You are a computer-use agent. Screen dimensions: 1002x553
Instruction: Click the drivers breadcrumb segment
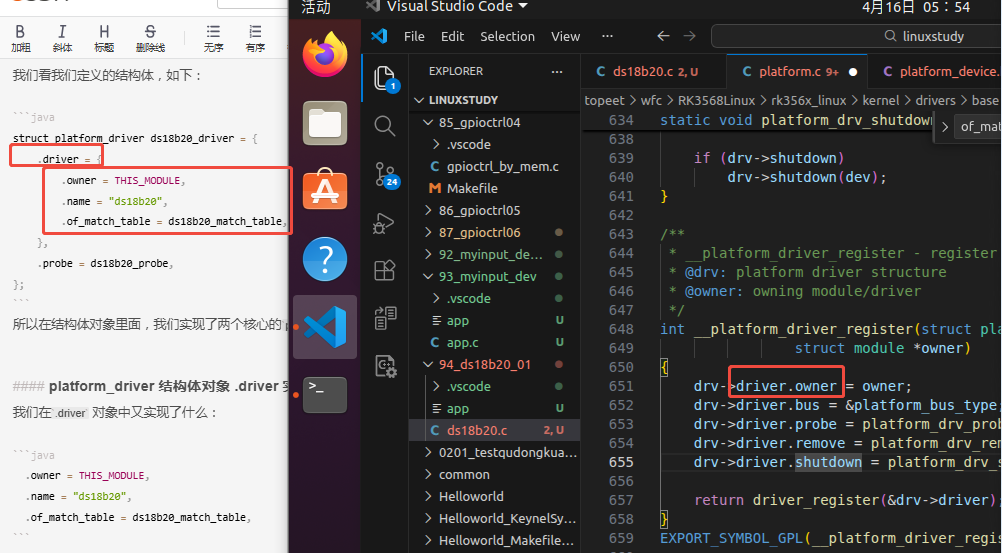coord(935,100)
